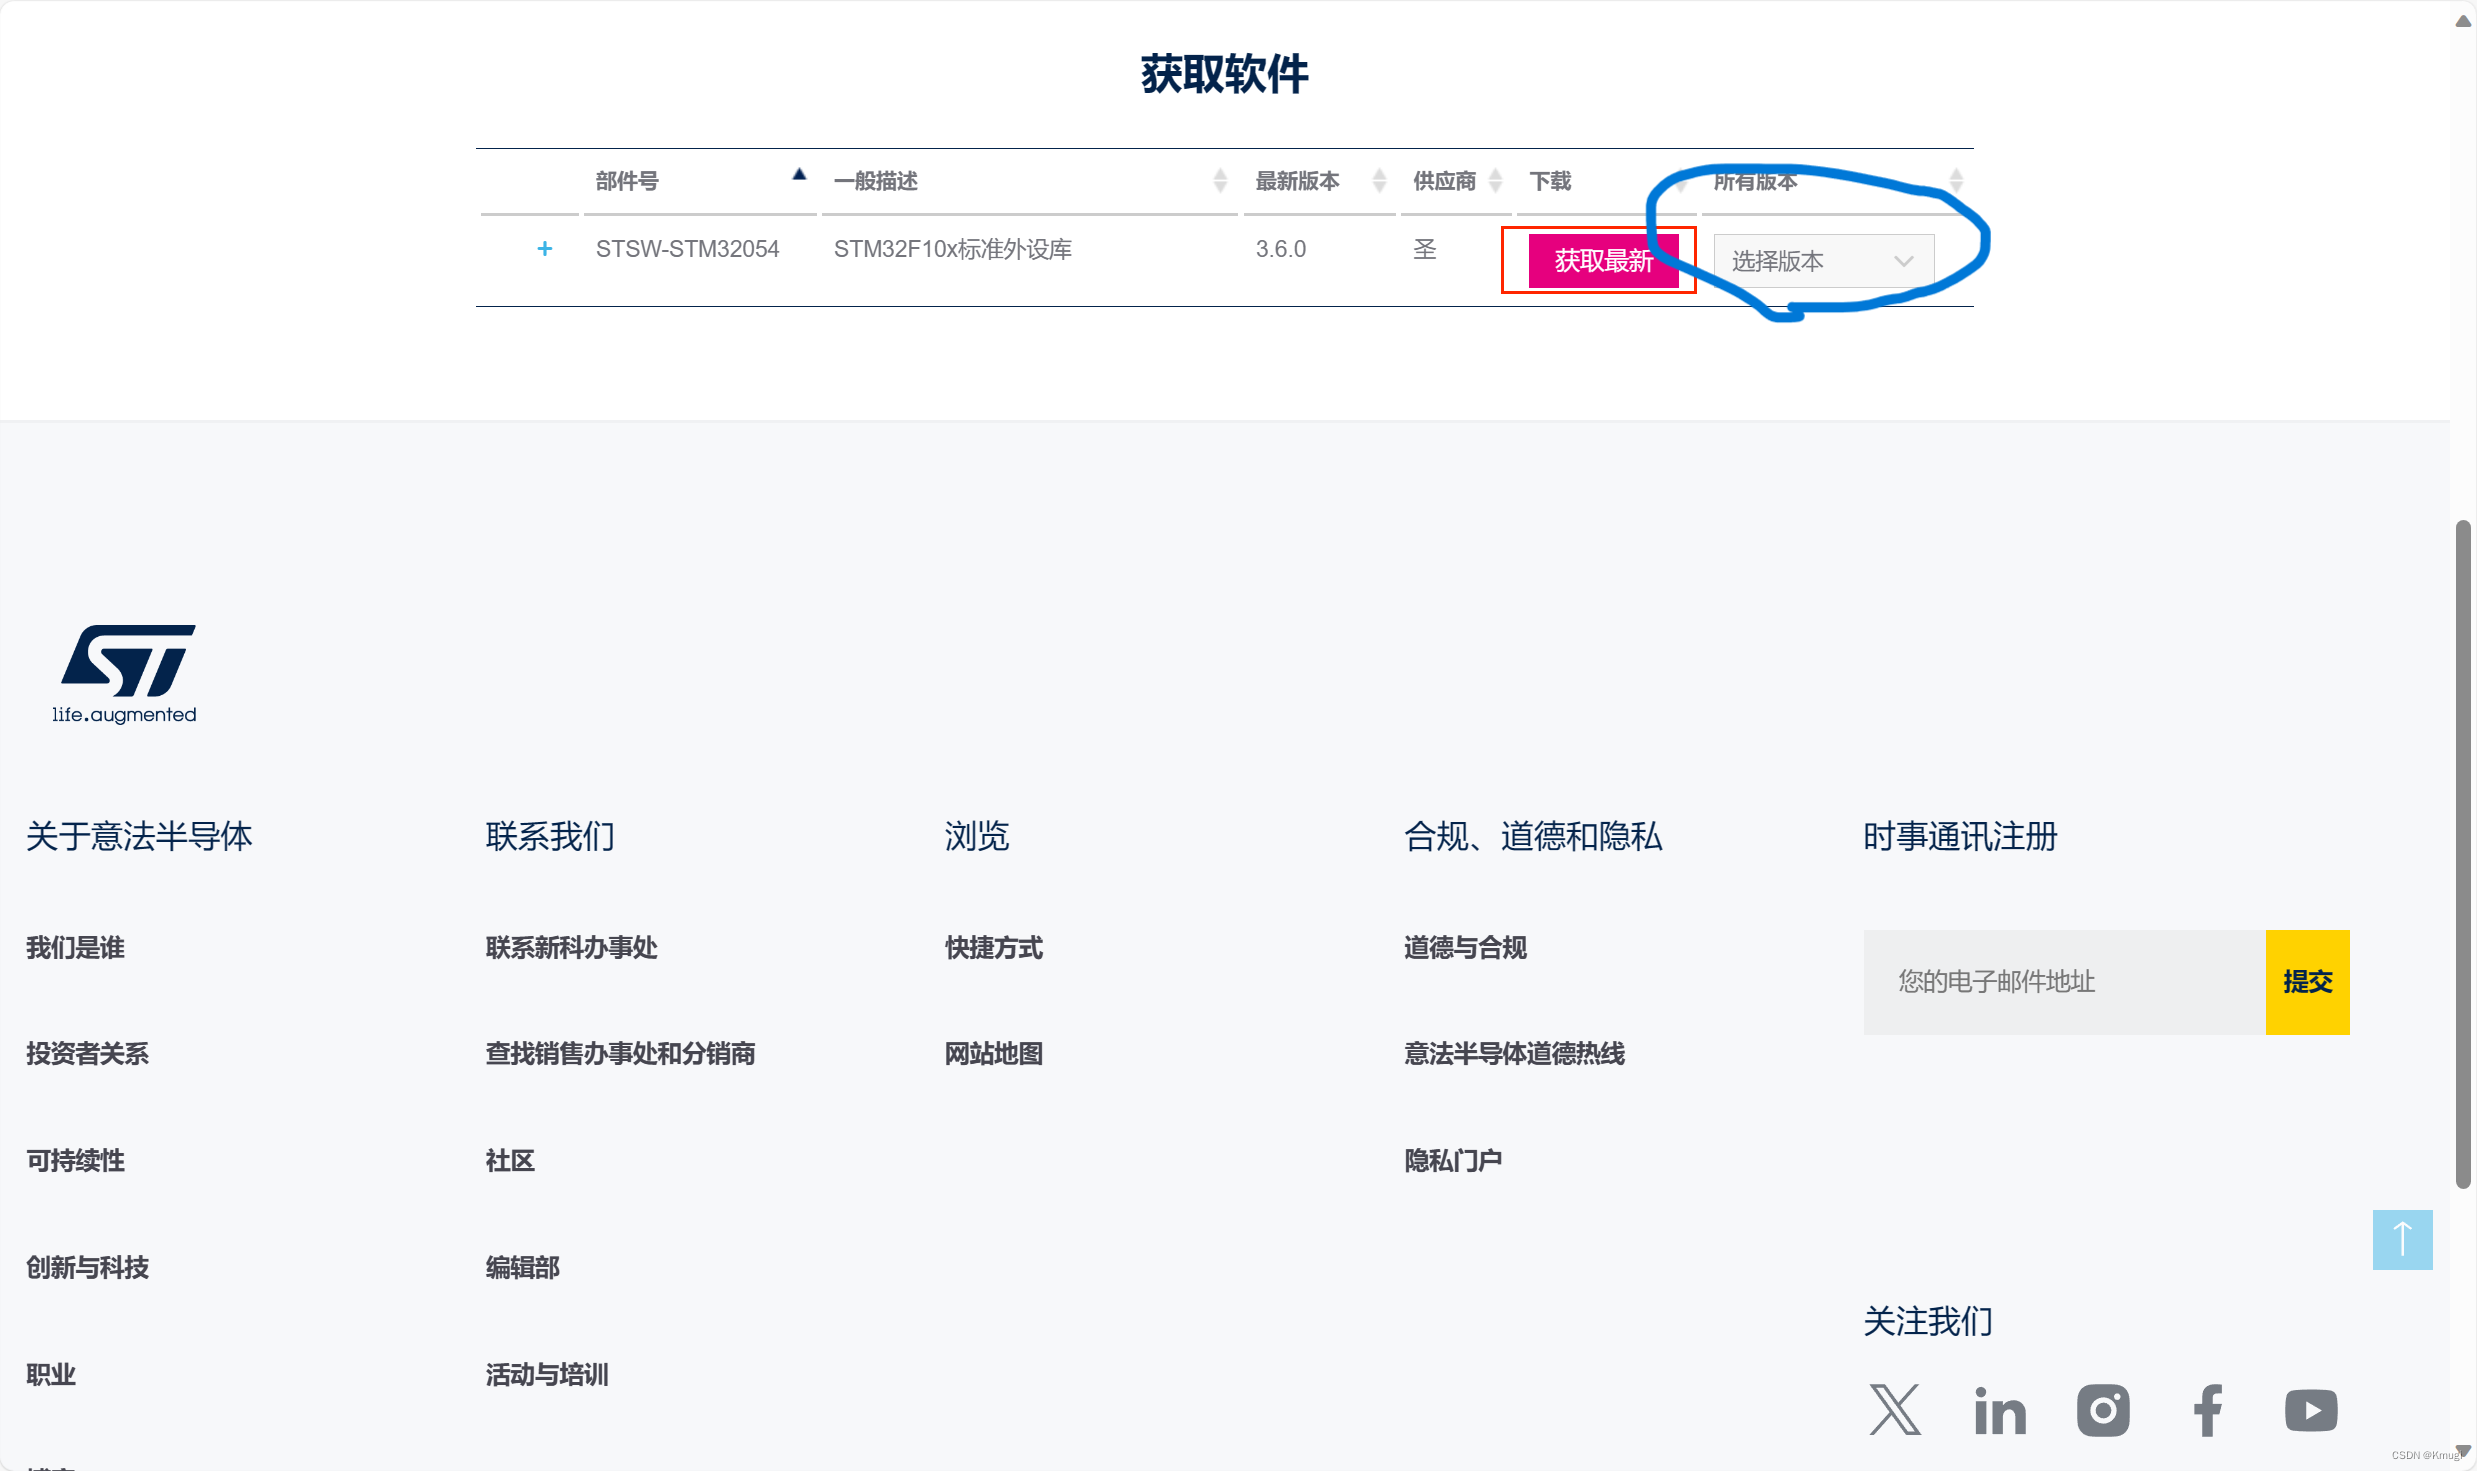
Task: Open the 意法半导体道德热线 link
Action: click(x=1514, y=1054)
